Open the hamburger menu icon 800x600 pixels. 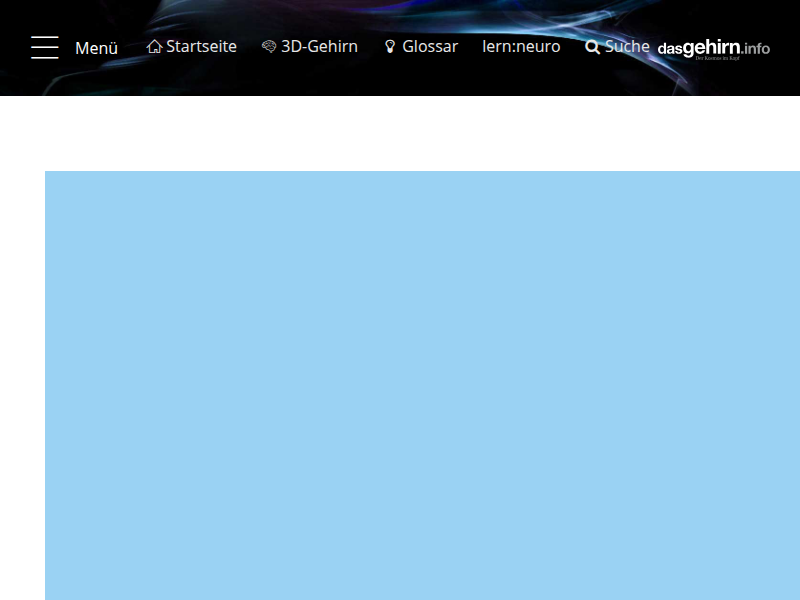[45, 47]
